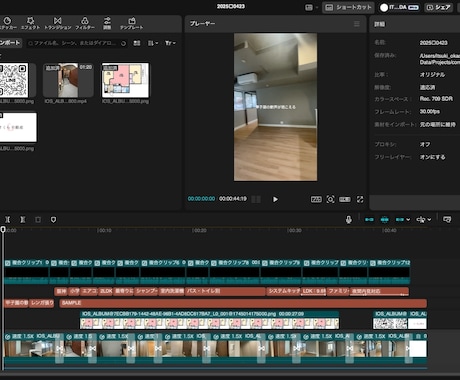Select the システムキッチン text clip
460x380 pixels.
coord(284,291)
